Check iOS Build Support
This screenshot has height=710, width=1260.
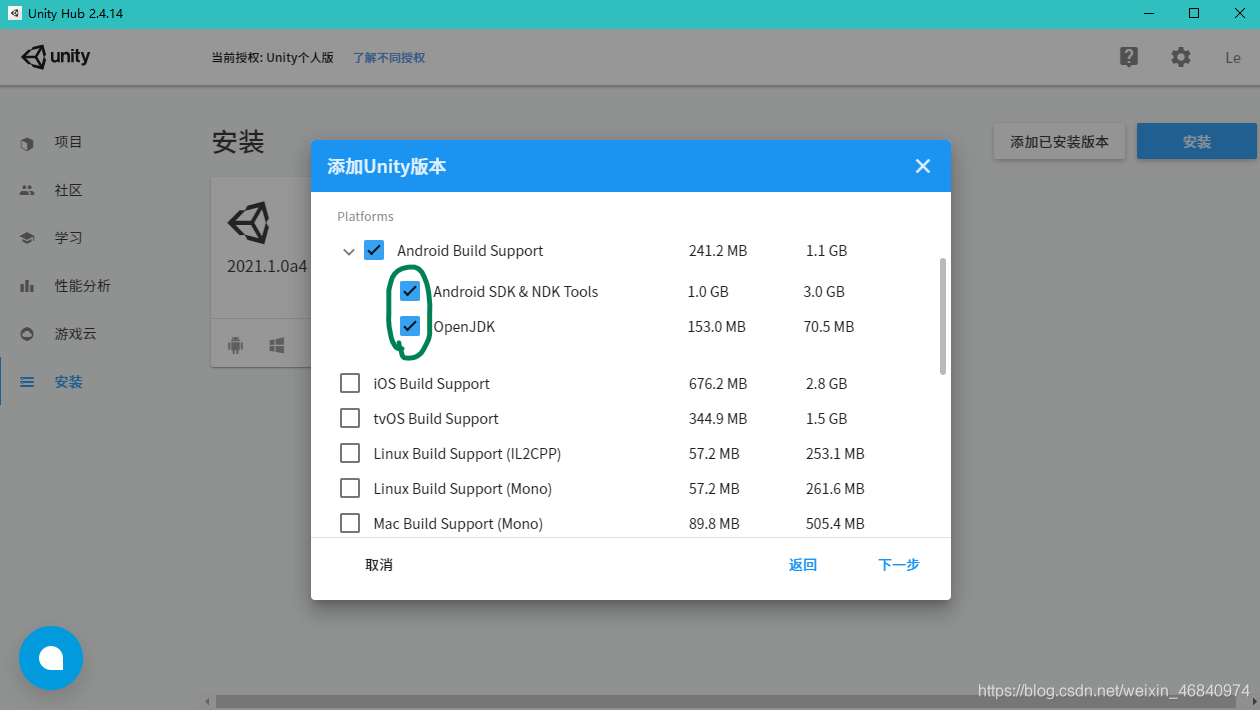pos(350,383)
